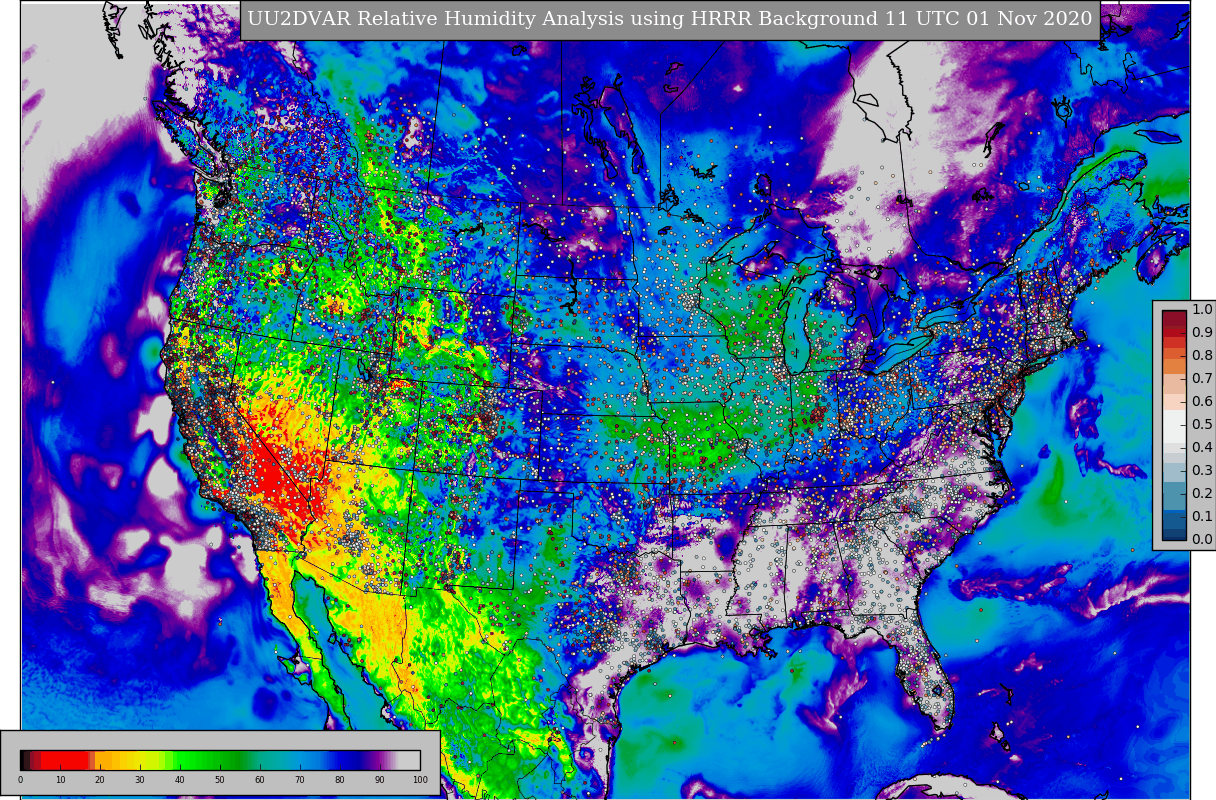Click the "0.0" label on right legend
Image resolution: width=1216 pixels, height=800 pixels.
point(1202,540)
